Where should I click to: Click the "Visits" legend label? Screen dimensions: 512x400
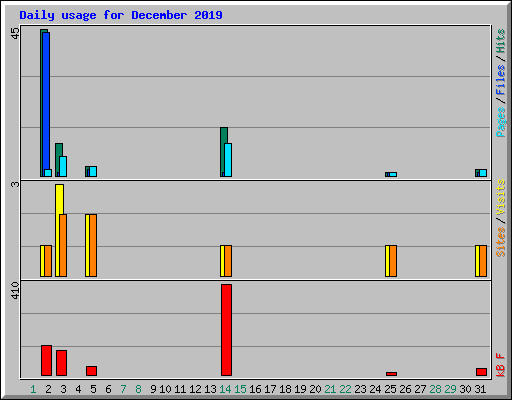(500, 198)
